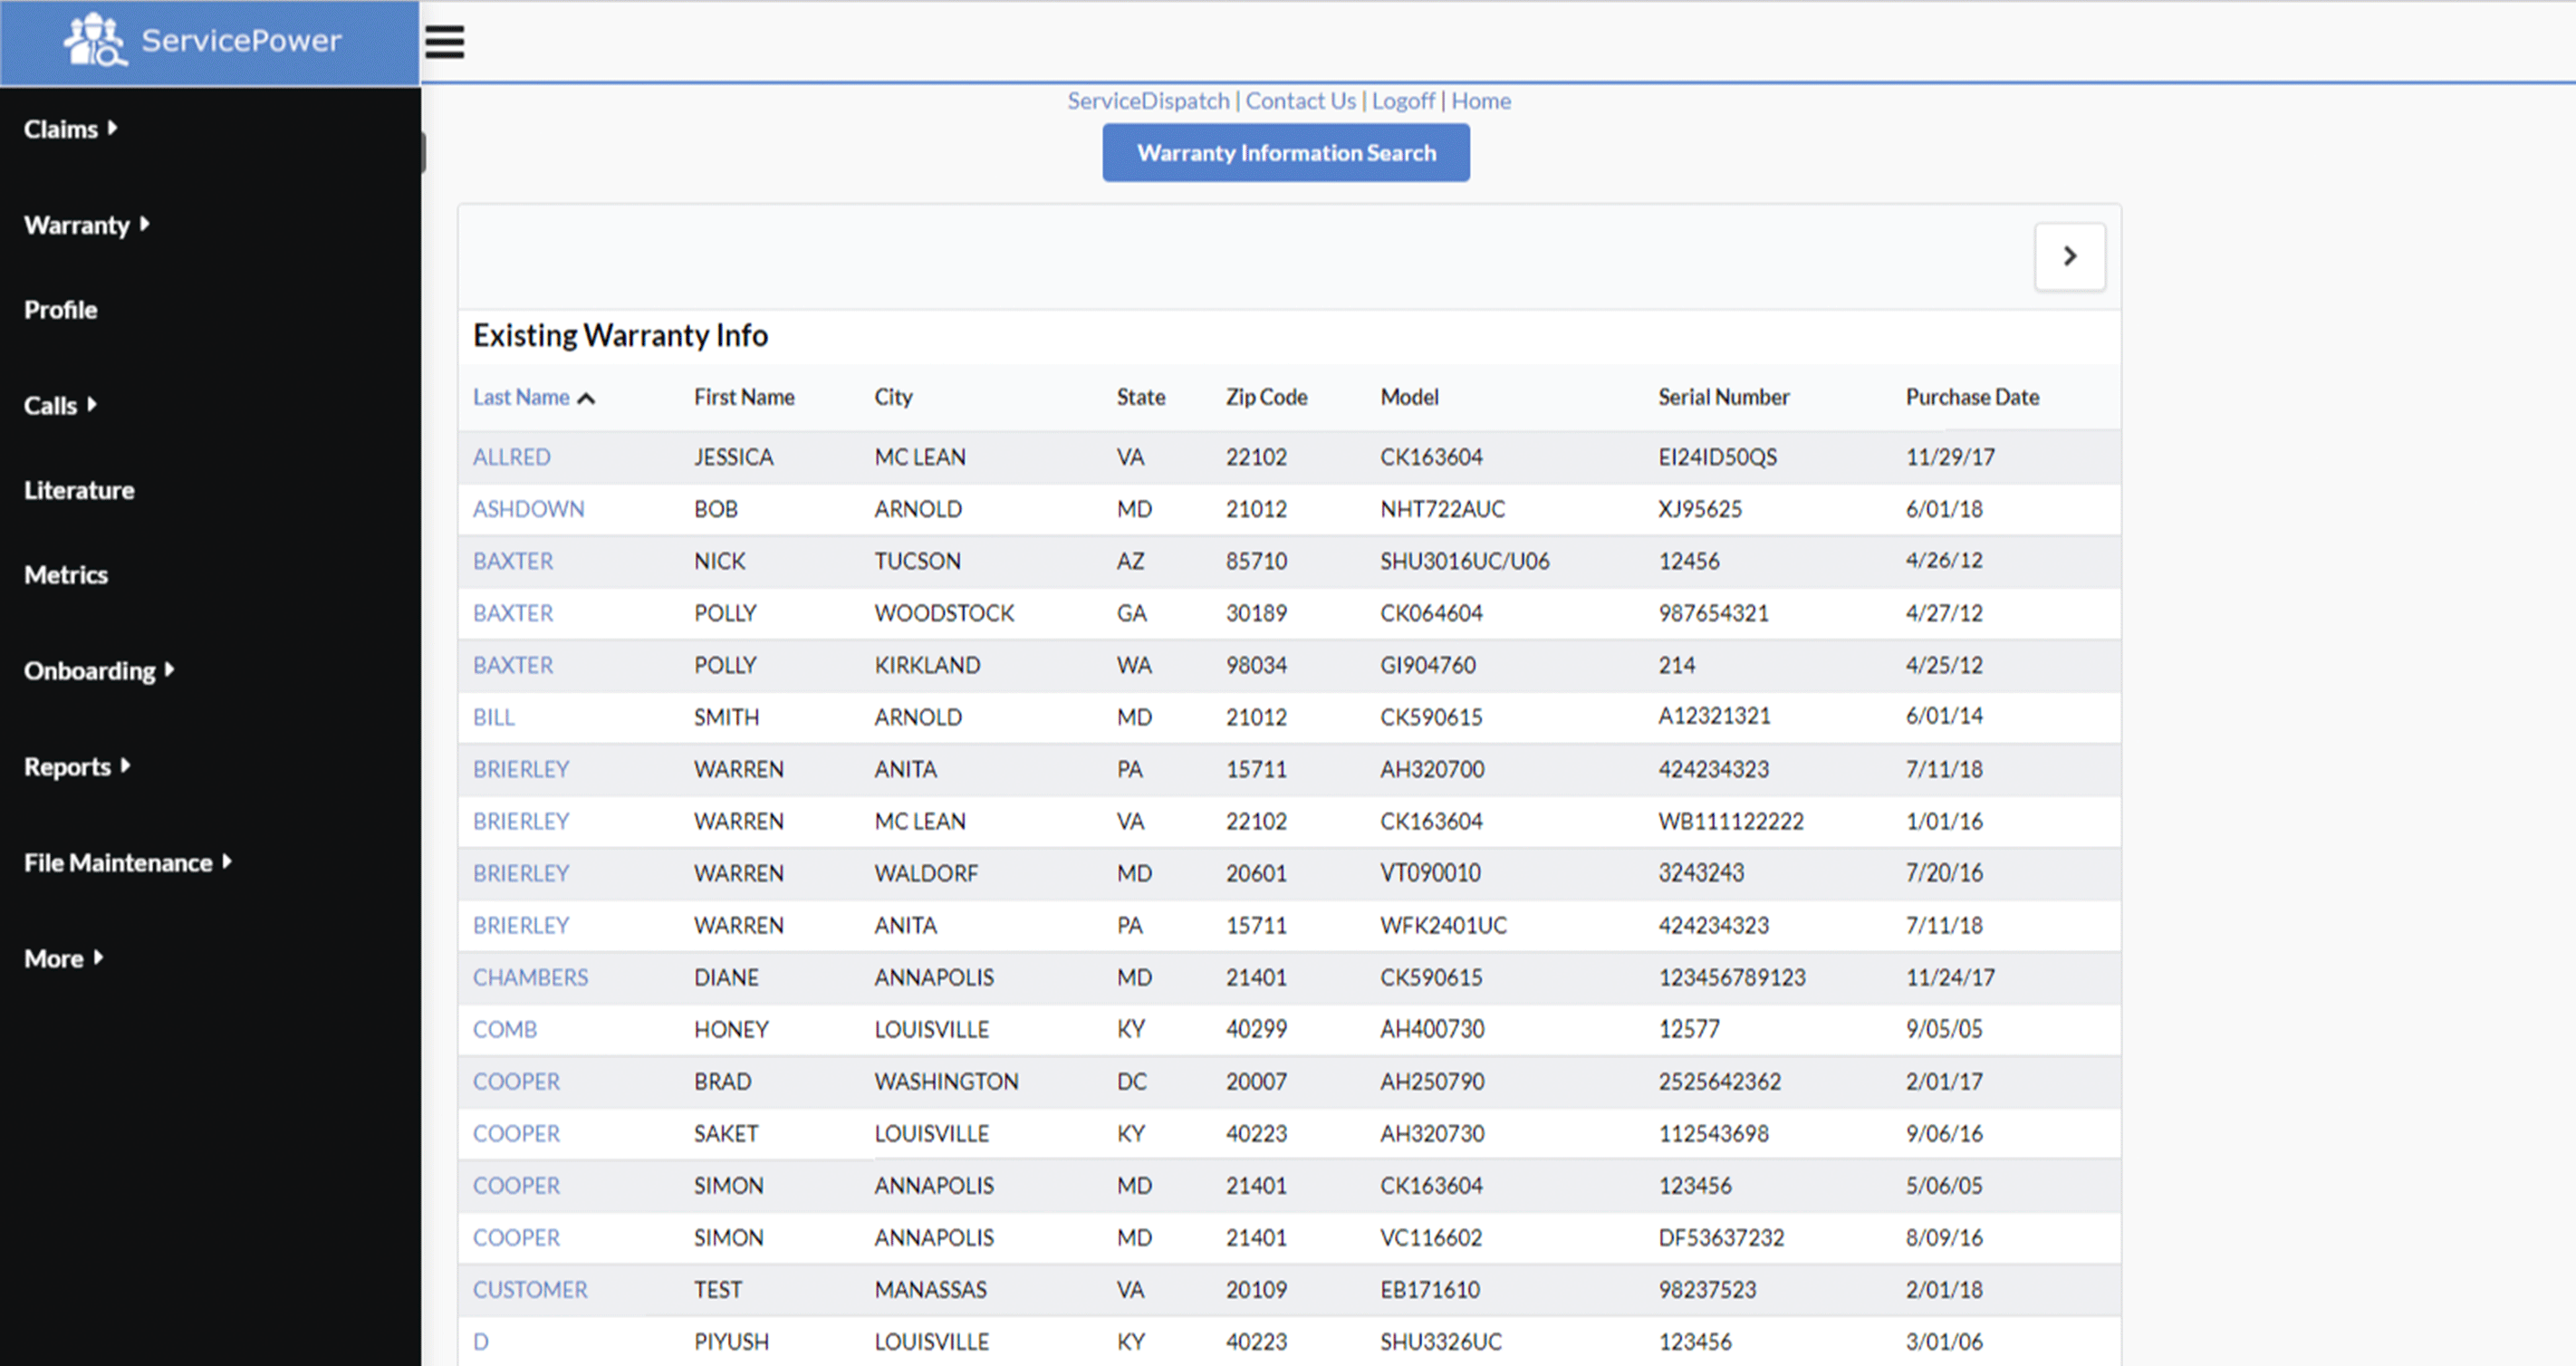Viewport: 2576px width, 1366px height.
Task: Click the State column header
Action: tap(1141, 397)
